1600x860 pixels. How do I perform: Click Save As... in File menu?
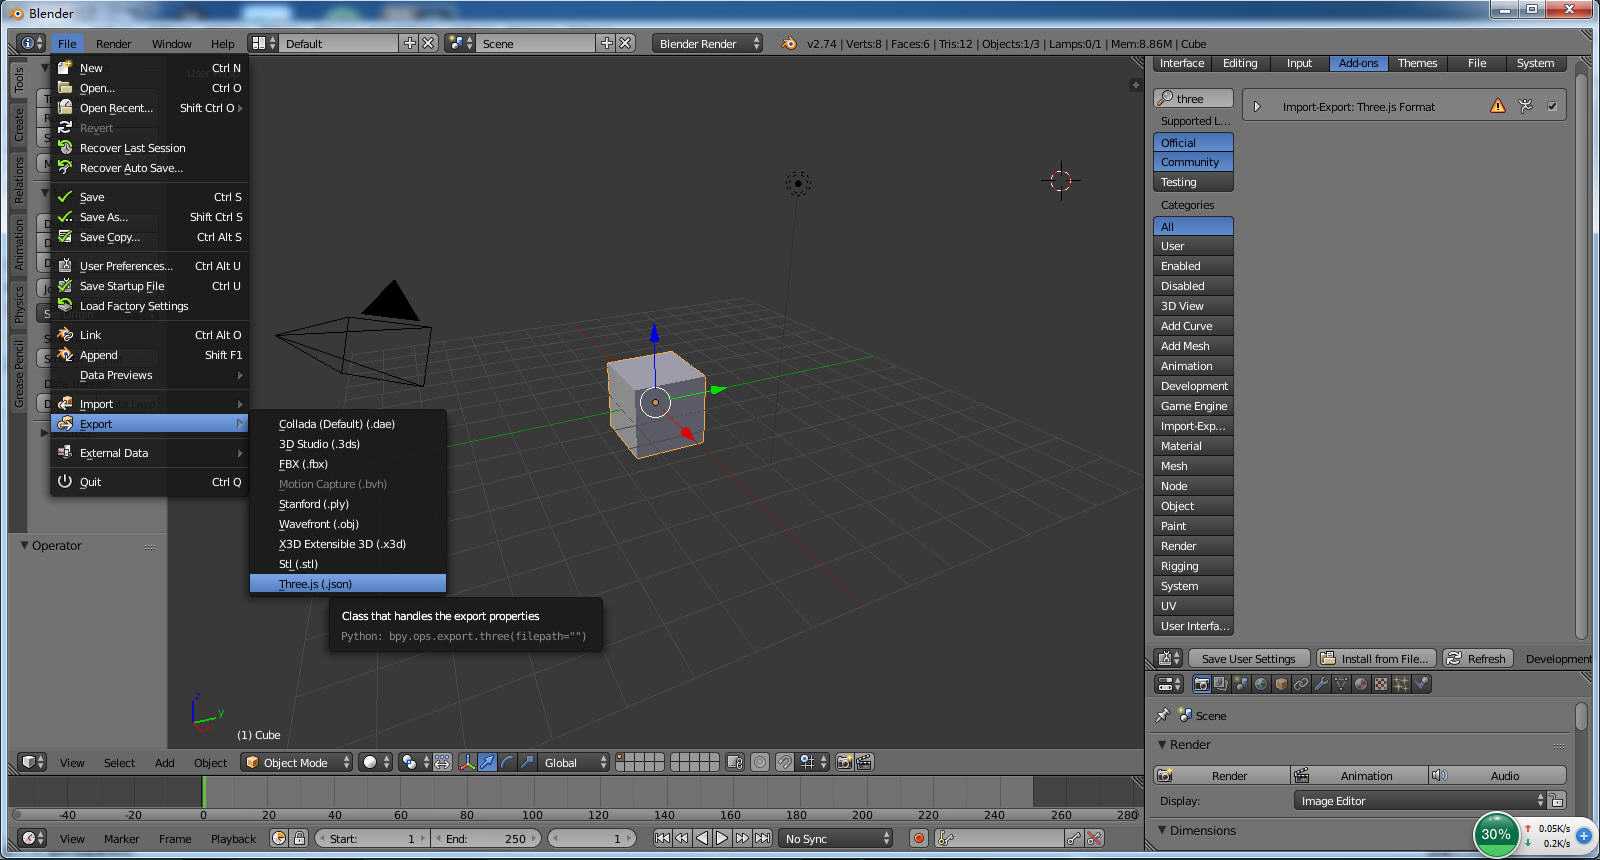coord(149,216)
